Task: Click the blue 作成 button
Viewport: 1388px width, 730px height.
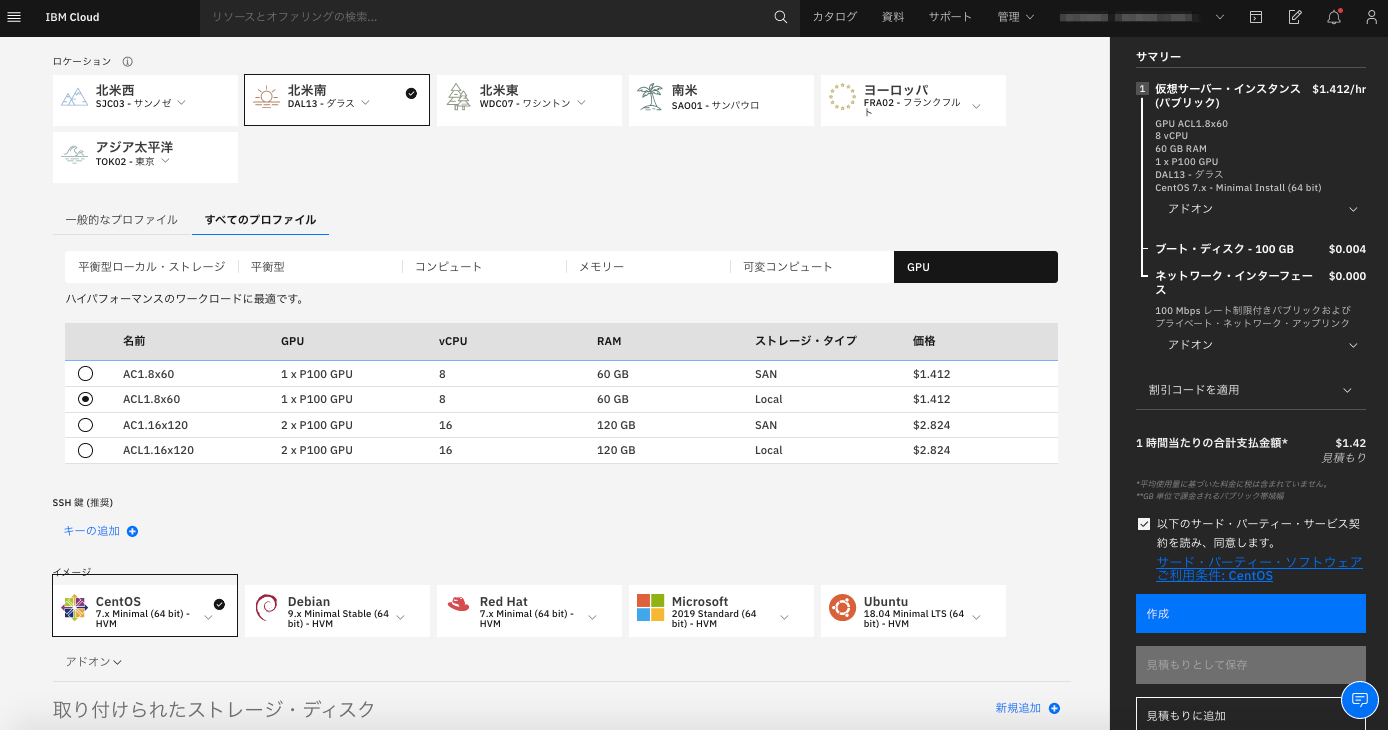Action: click(x=1251, y=613)
